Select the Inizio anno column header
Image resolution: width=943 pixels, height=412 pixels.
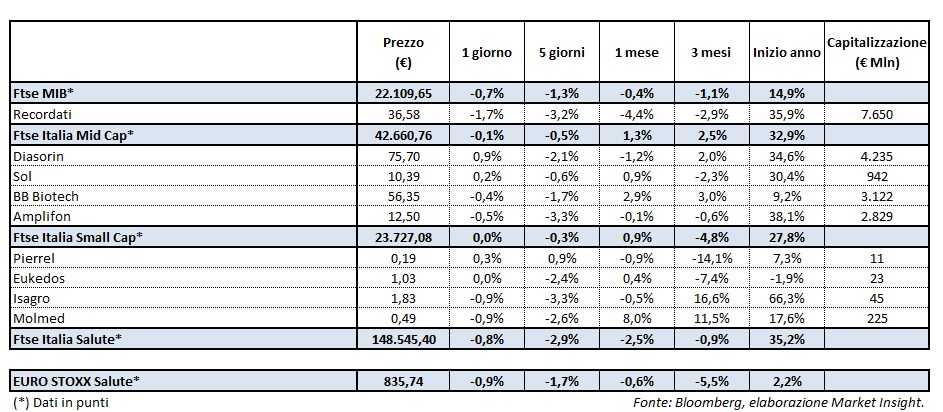coord(786,51)
